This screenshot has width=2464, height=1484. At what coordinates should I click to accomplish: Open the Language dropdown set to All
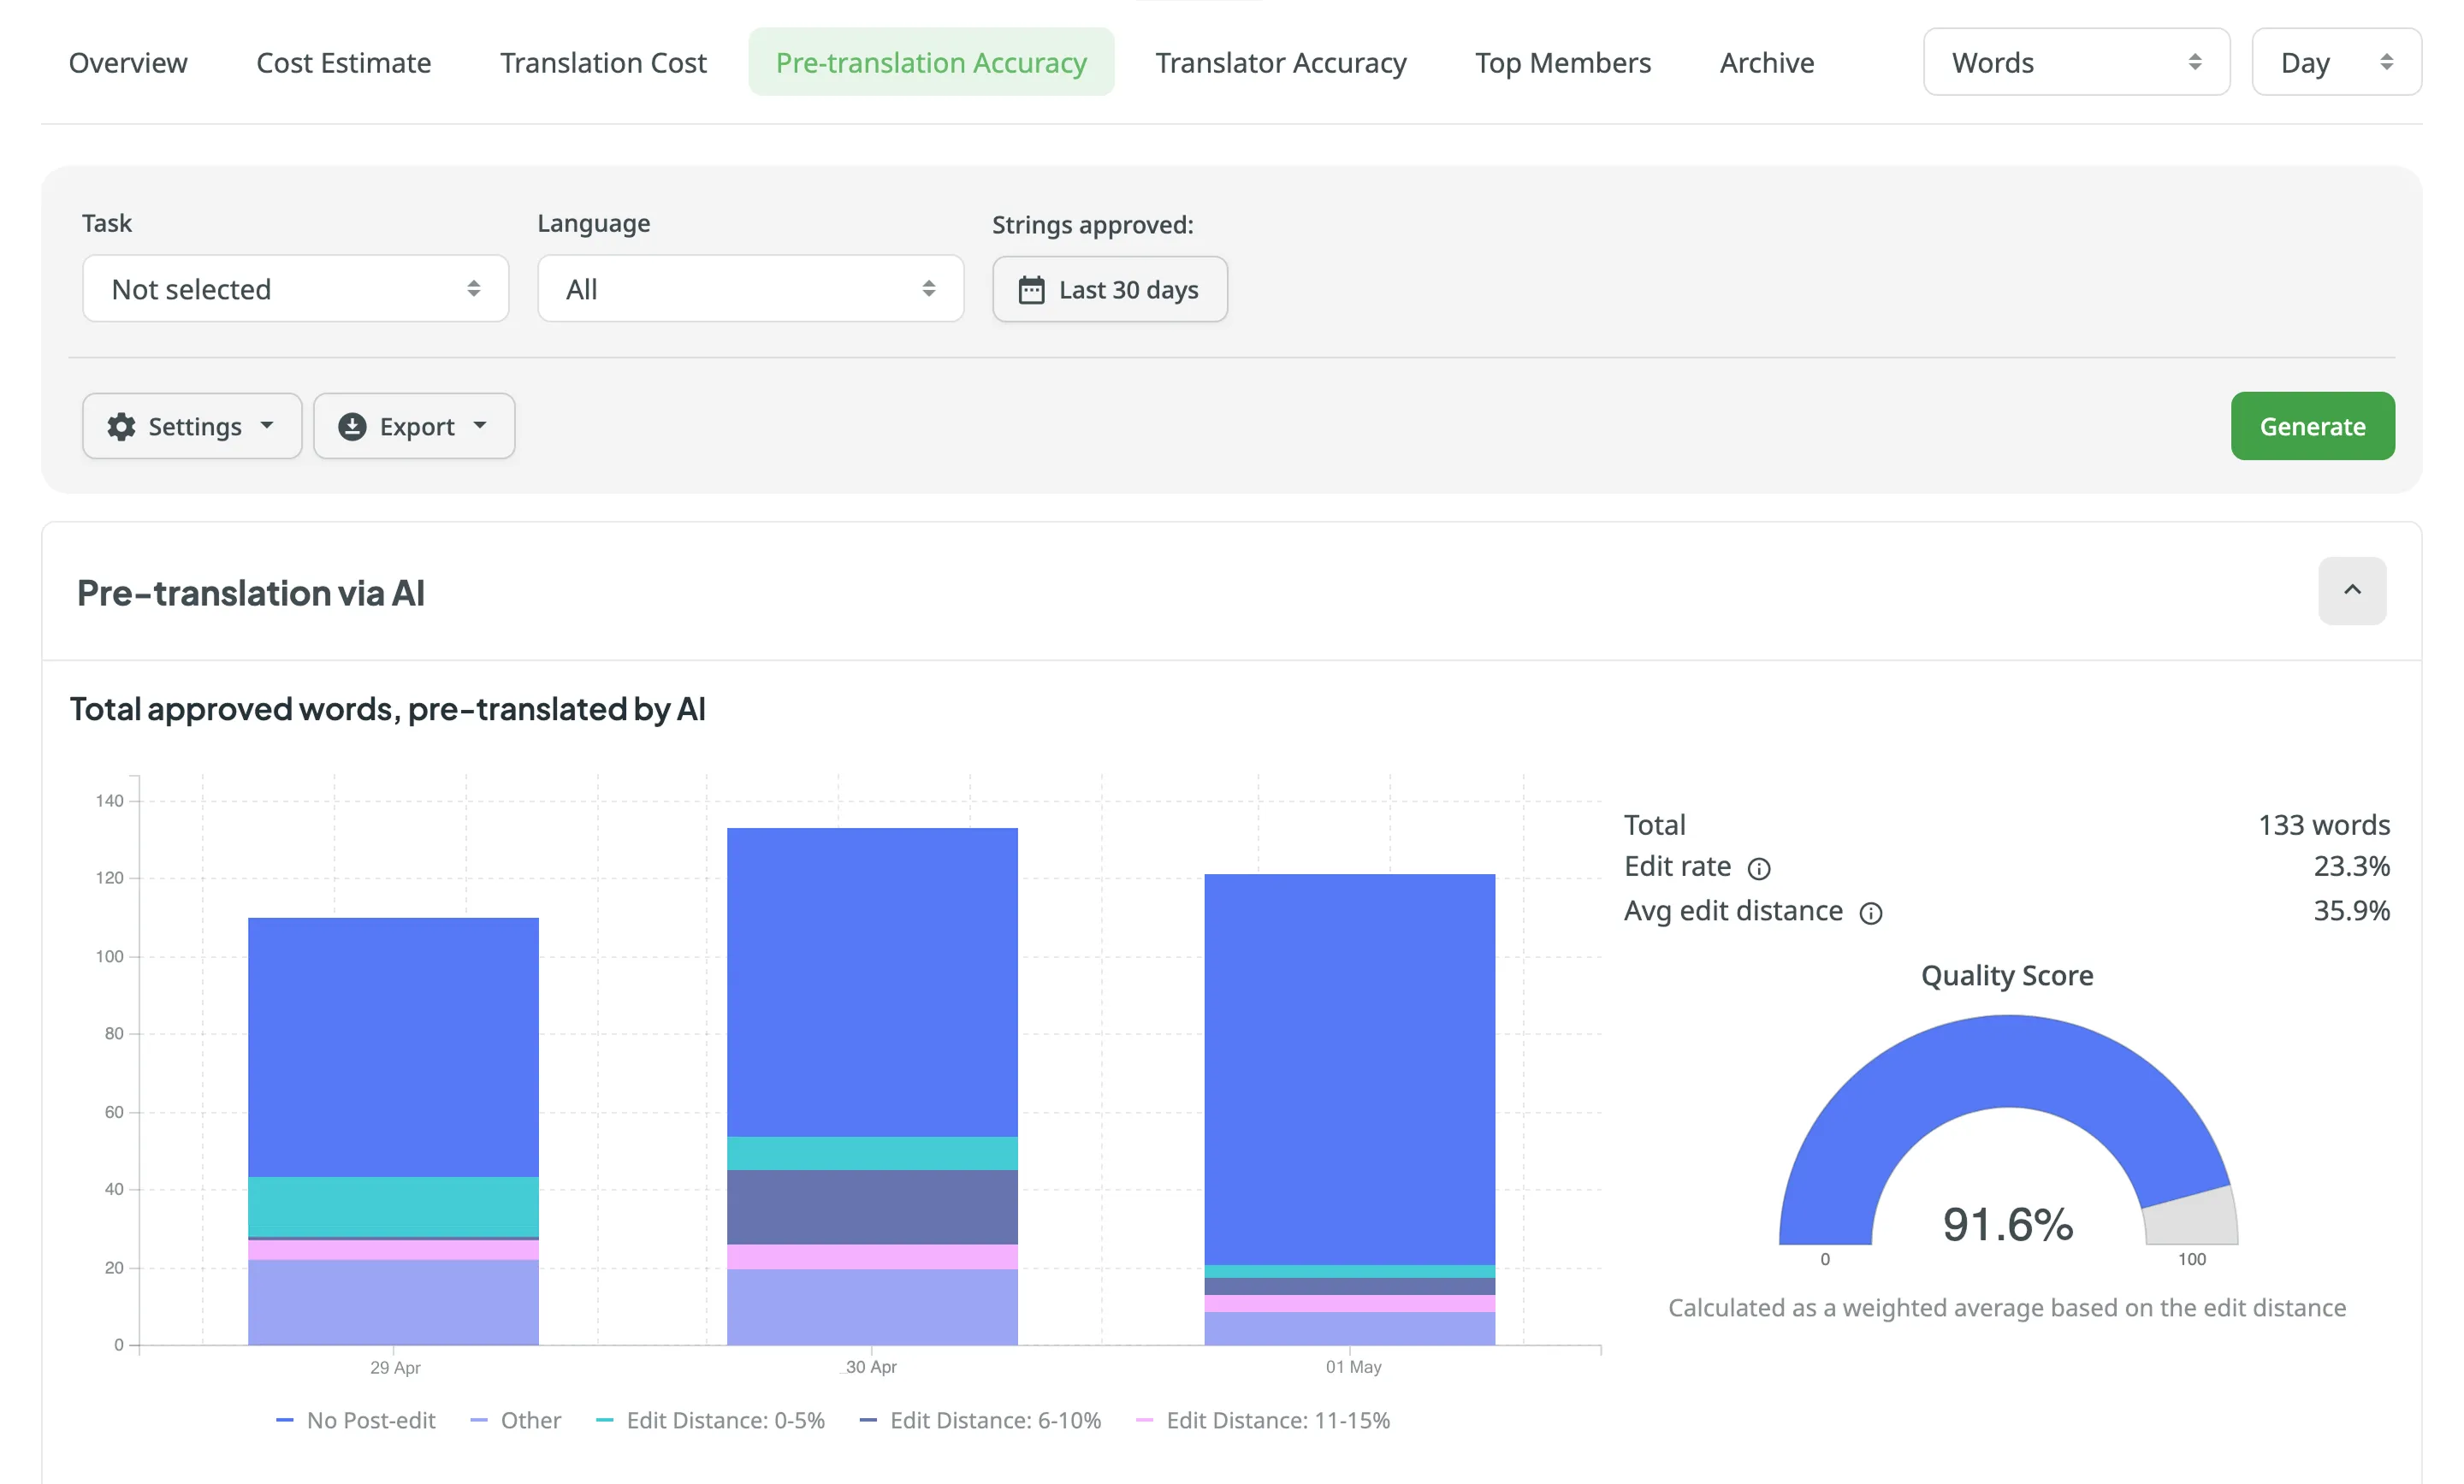750,289
